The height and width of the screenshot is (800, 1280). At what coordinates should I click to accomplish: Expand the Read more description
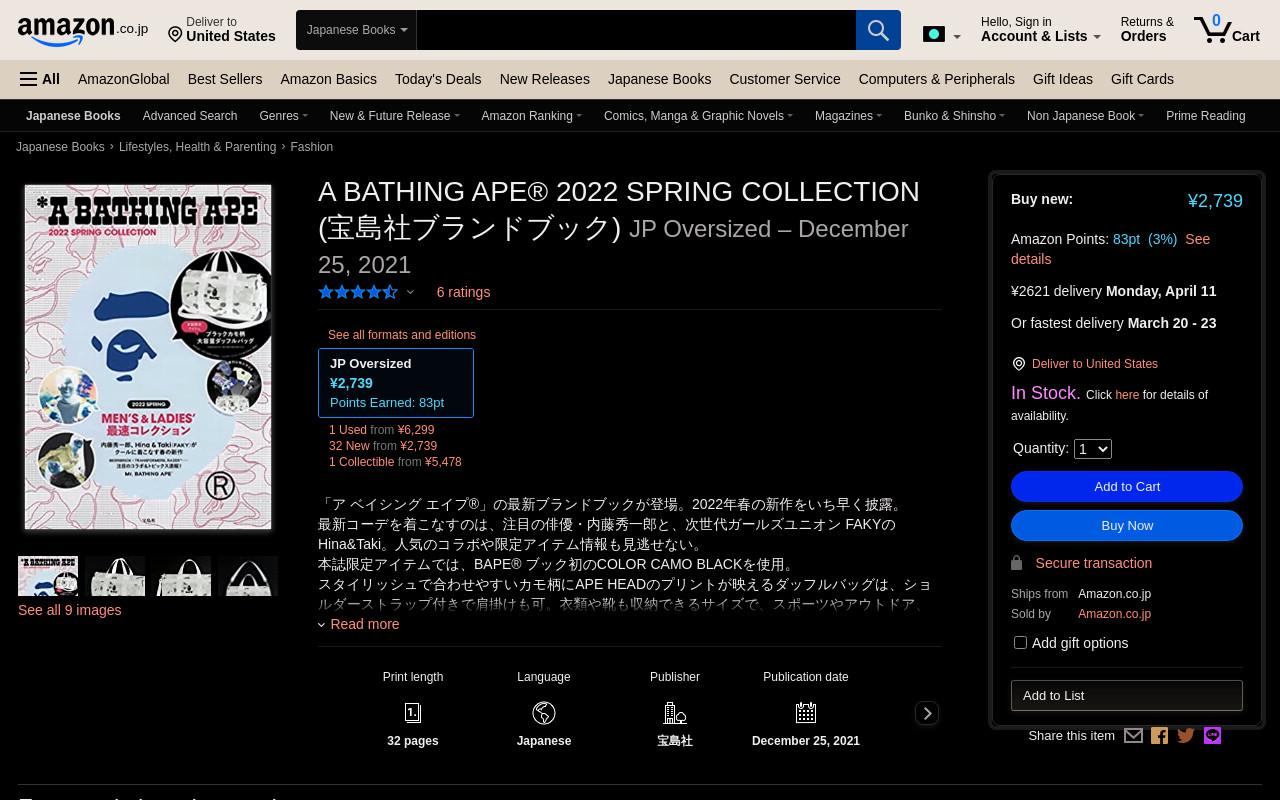point(359,624)
